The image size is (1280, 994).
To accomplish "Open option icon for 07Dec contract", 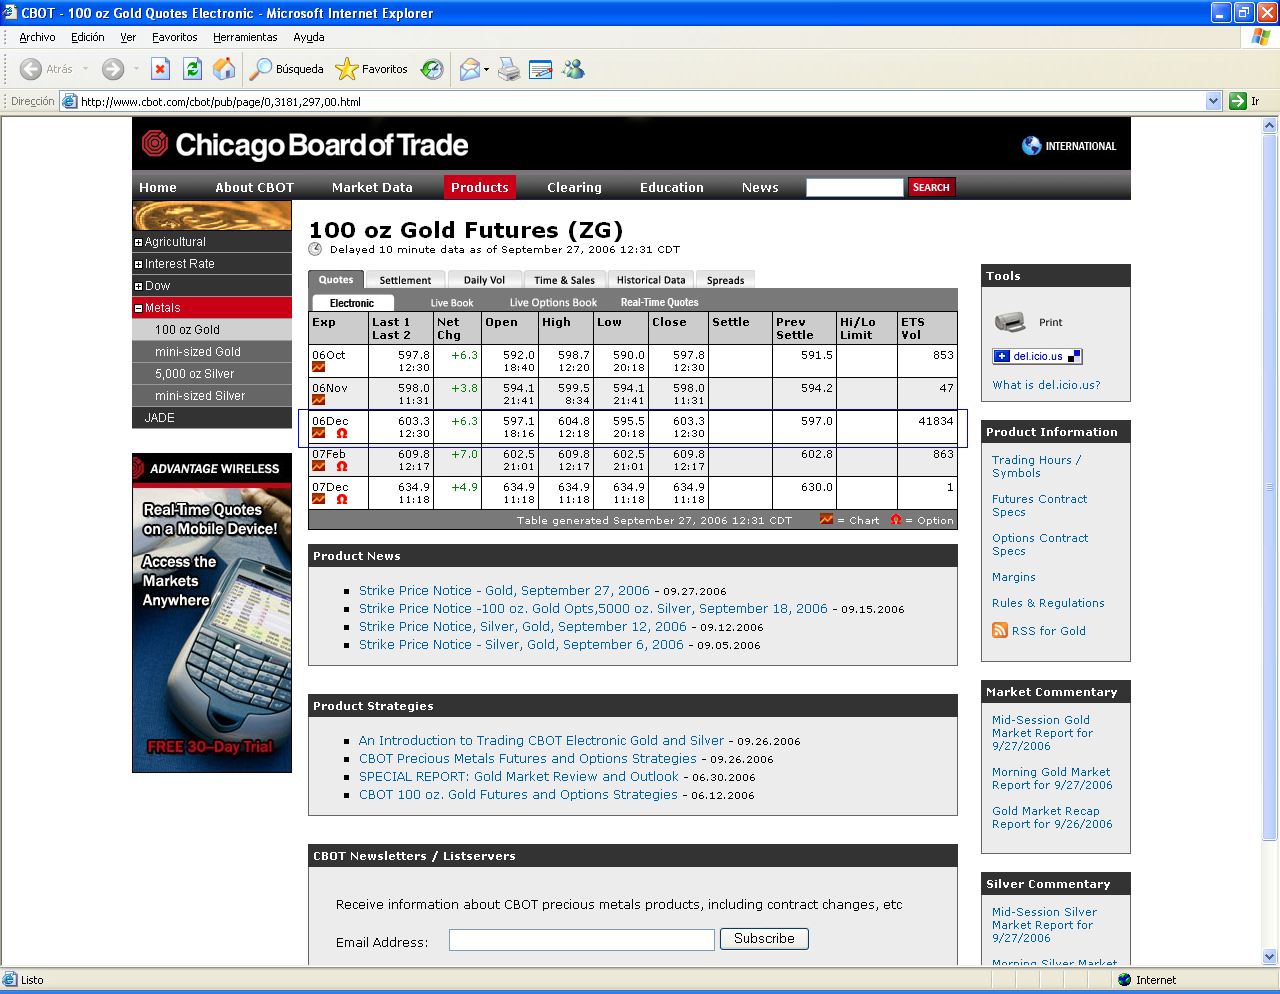I will click(341, 499).
